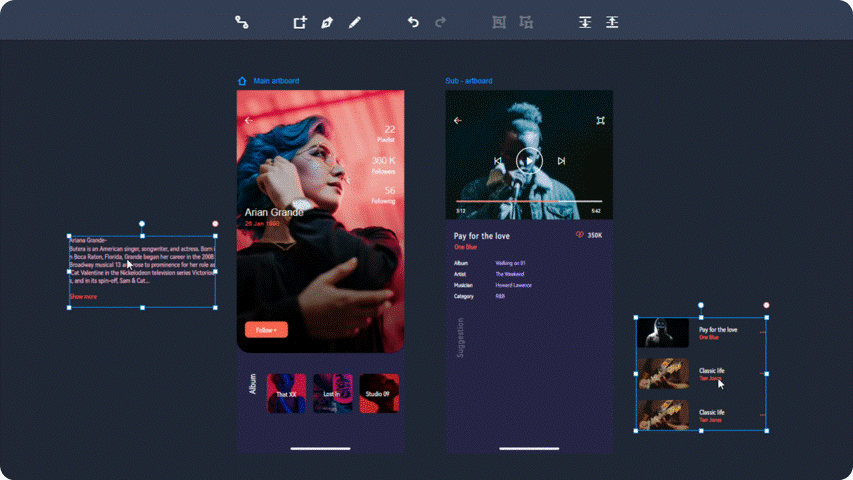Click the vertical Suggestion label
Image resolution: width=853 pixels, height=480 pixels.
point(461,337)
